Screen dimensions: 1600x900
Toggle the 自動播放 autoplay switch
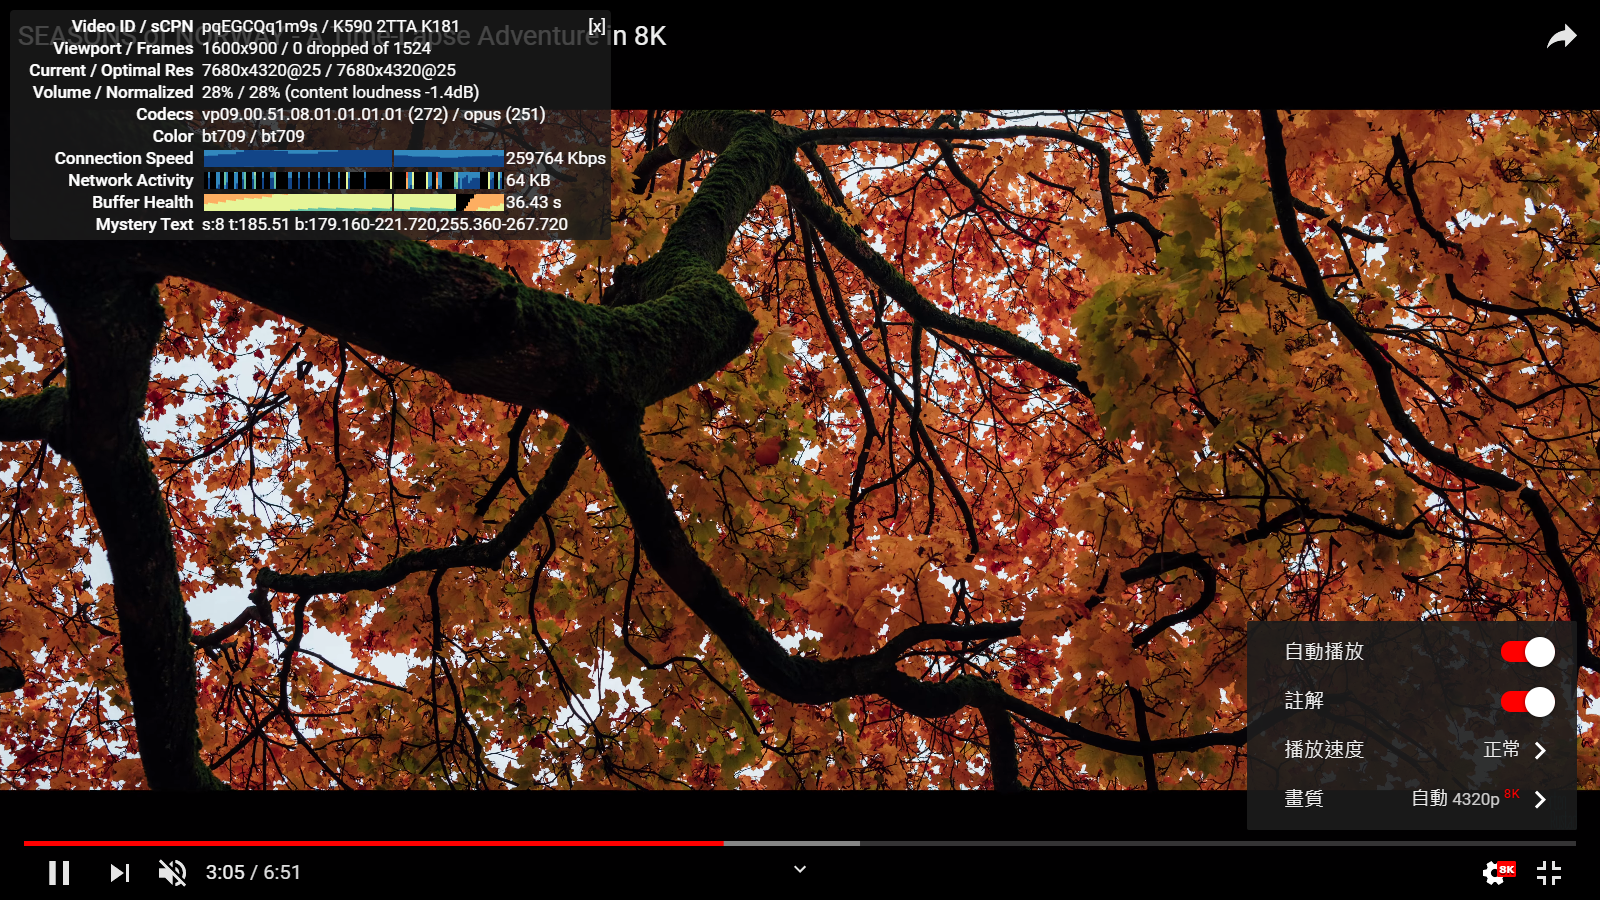[1527, 652]
